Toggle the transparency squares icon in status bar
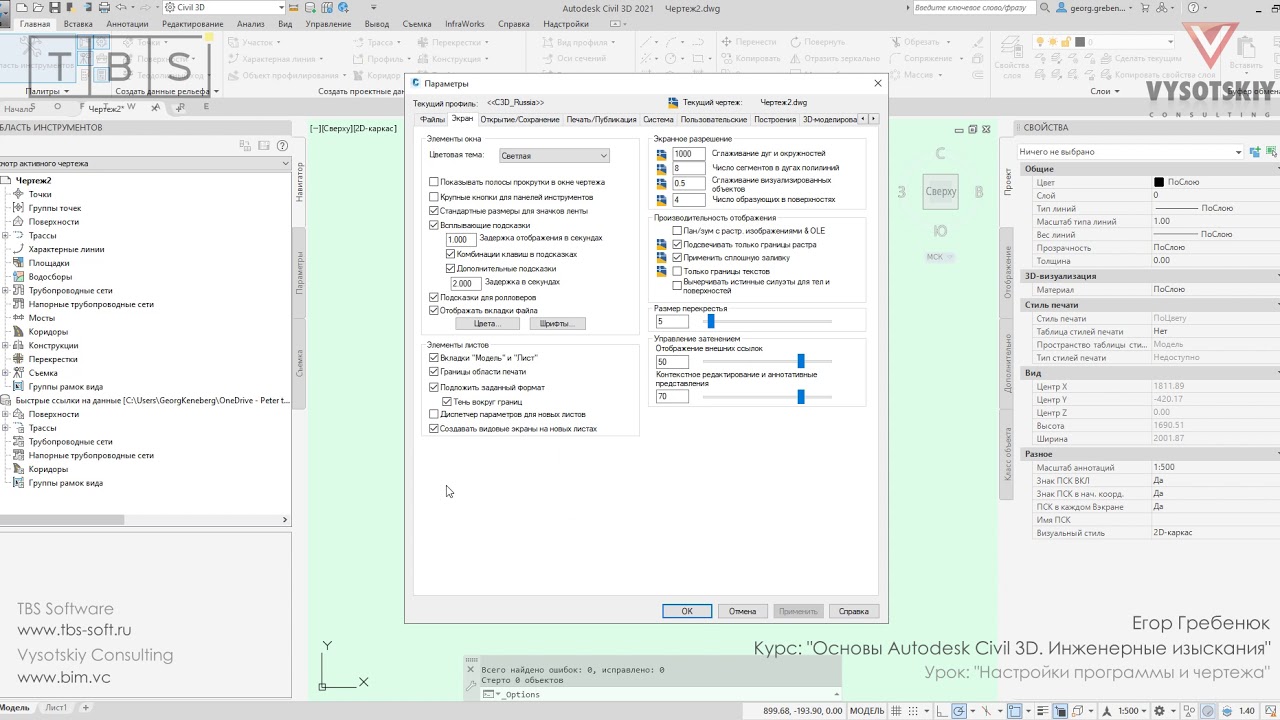The image size is (1280, 720). point(1060,711)
